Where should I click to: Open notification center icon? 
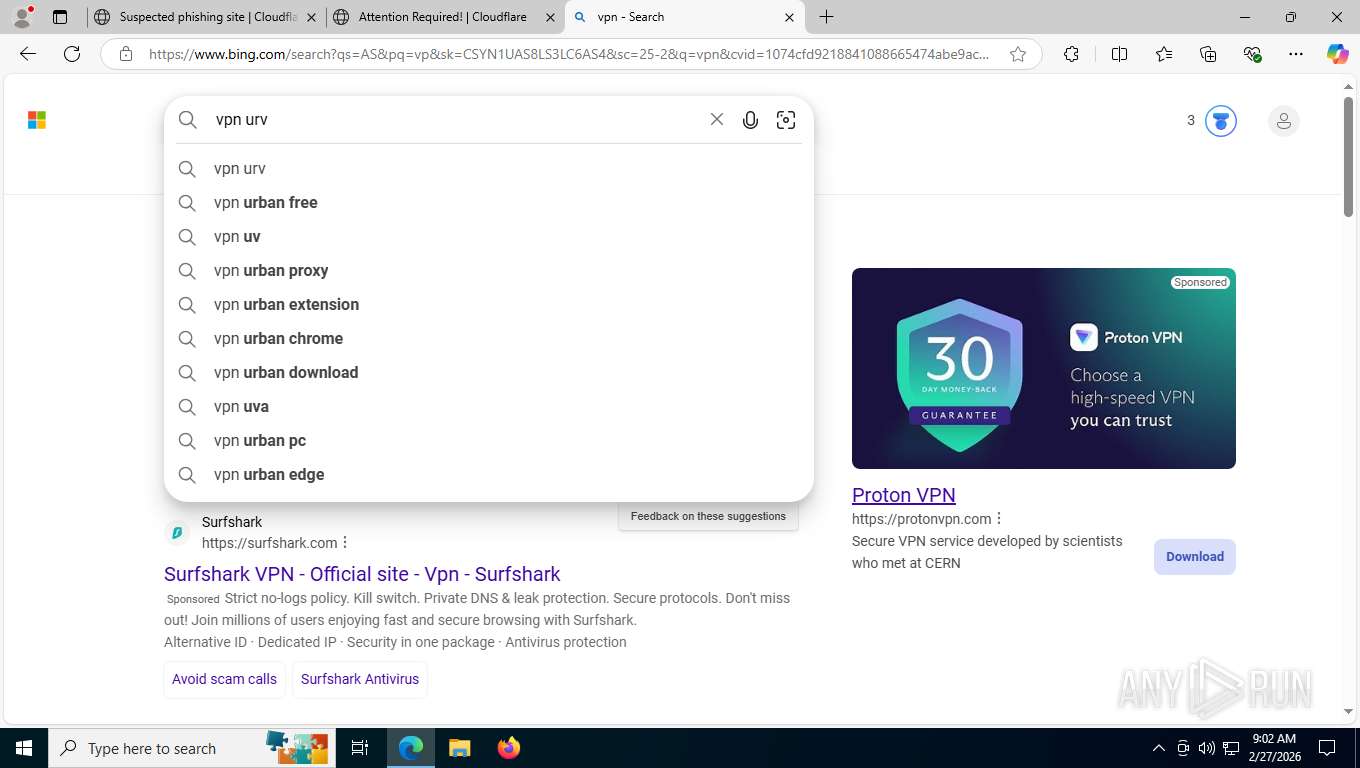1327,748
